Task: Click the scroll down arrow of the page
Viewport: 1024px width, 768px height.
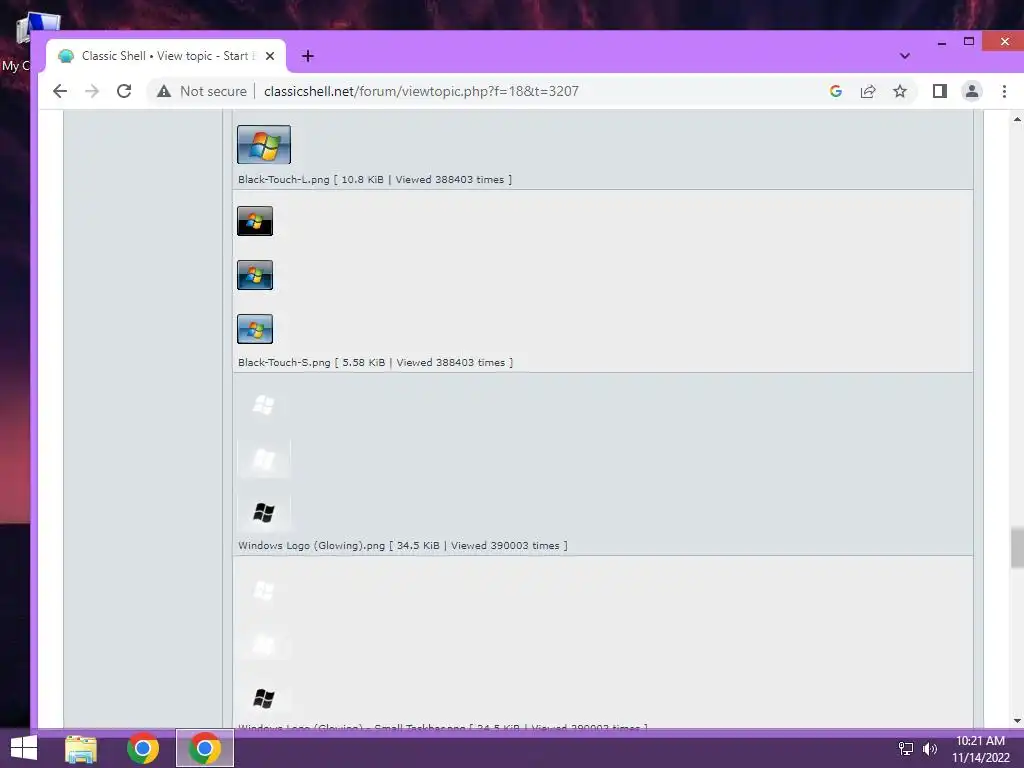Action: click(x=1017, y=721)
